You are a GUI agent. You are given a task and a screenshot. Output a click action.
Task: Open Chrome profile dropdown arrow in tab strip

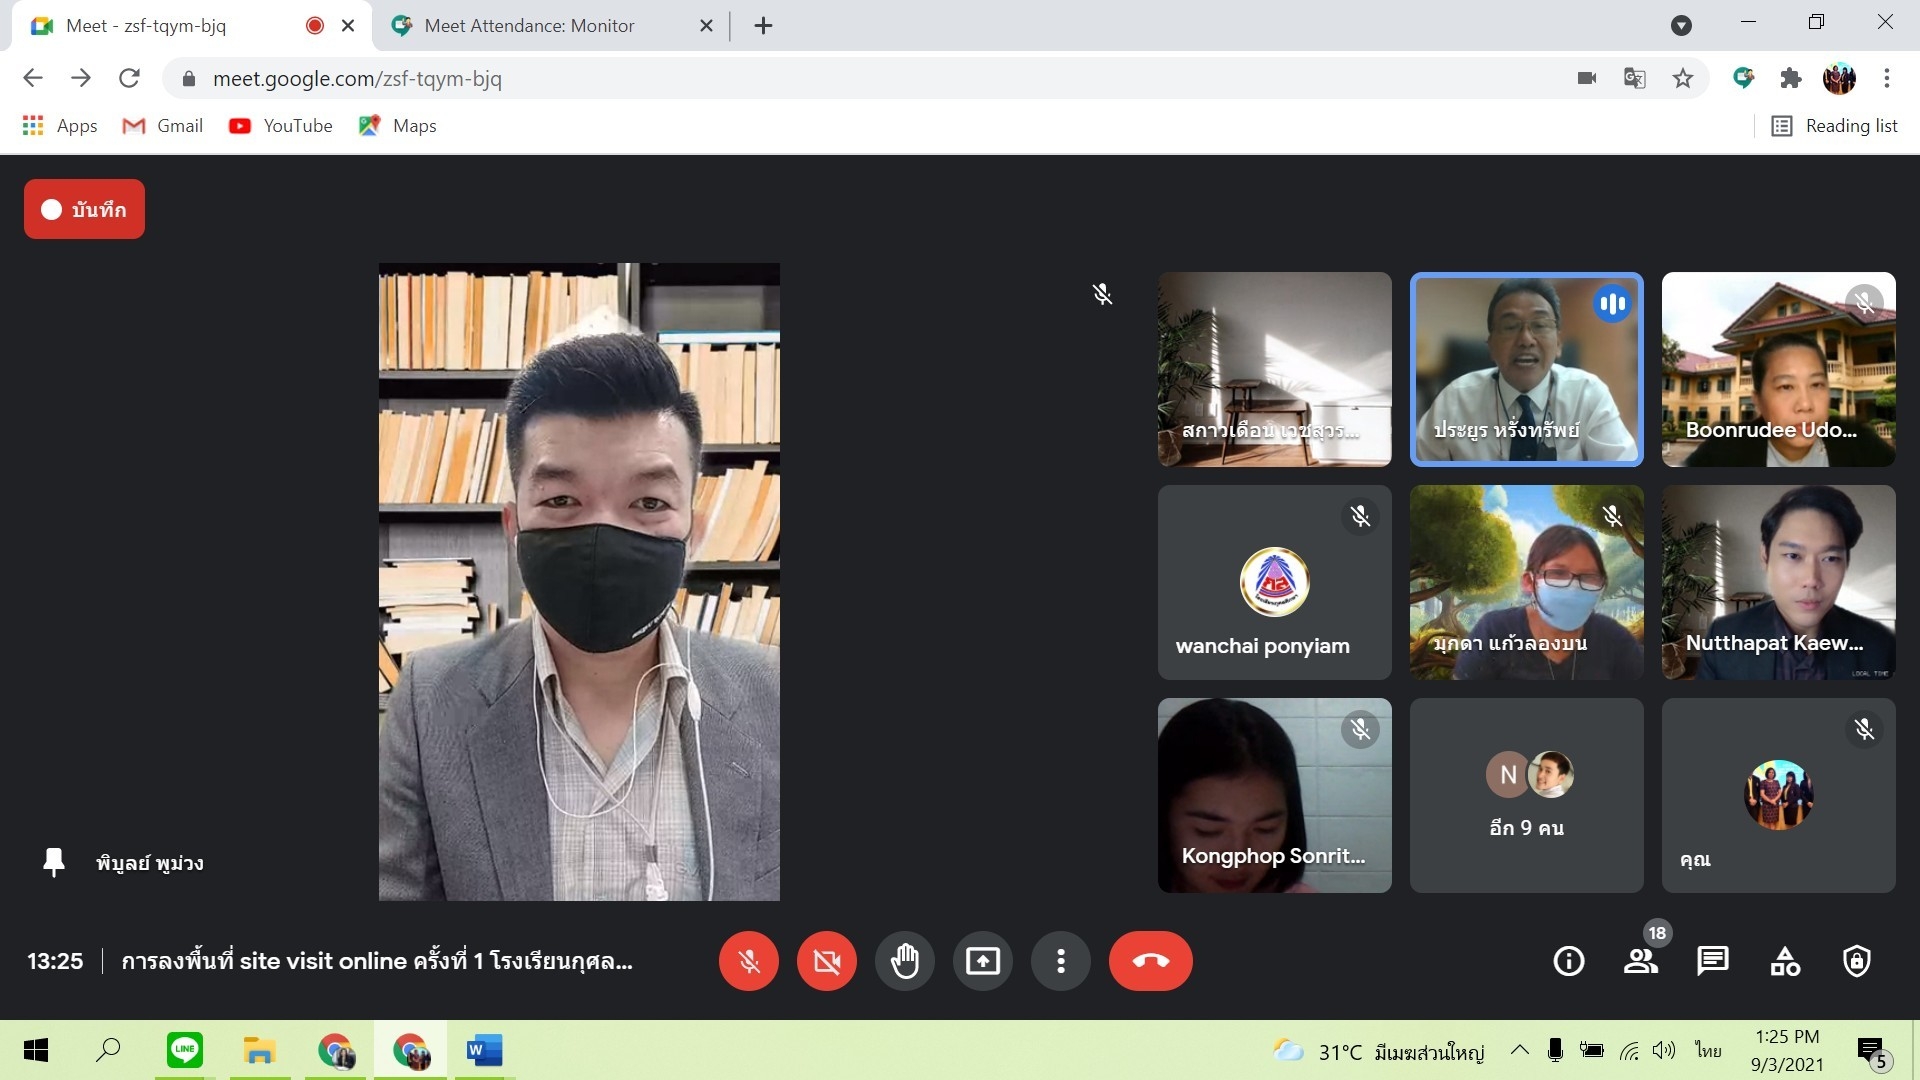coord(1681,26)
